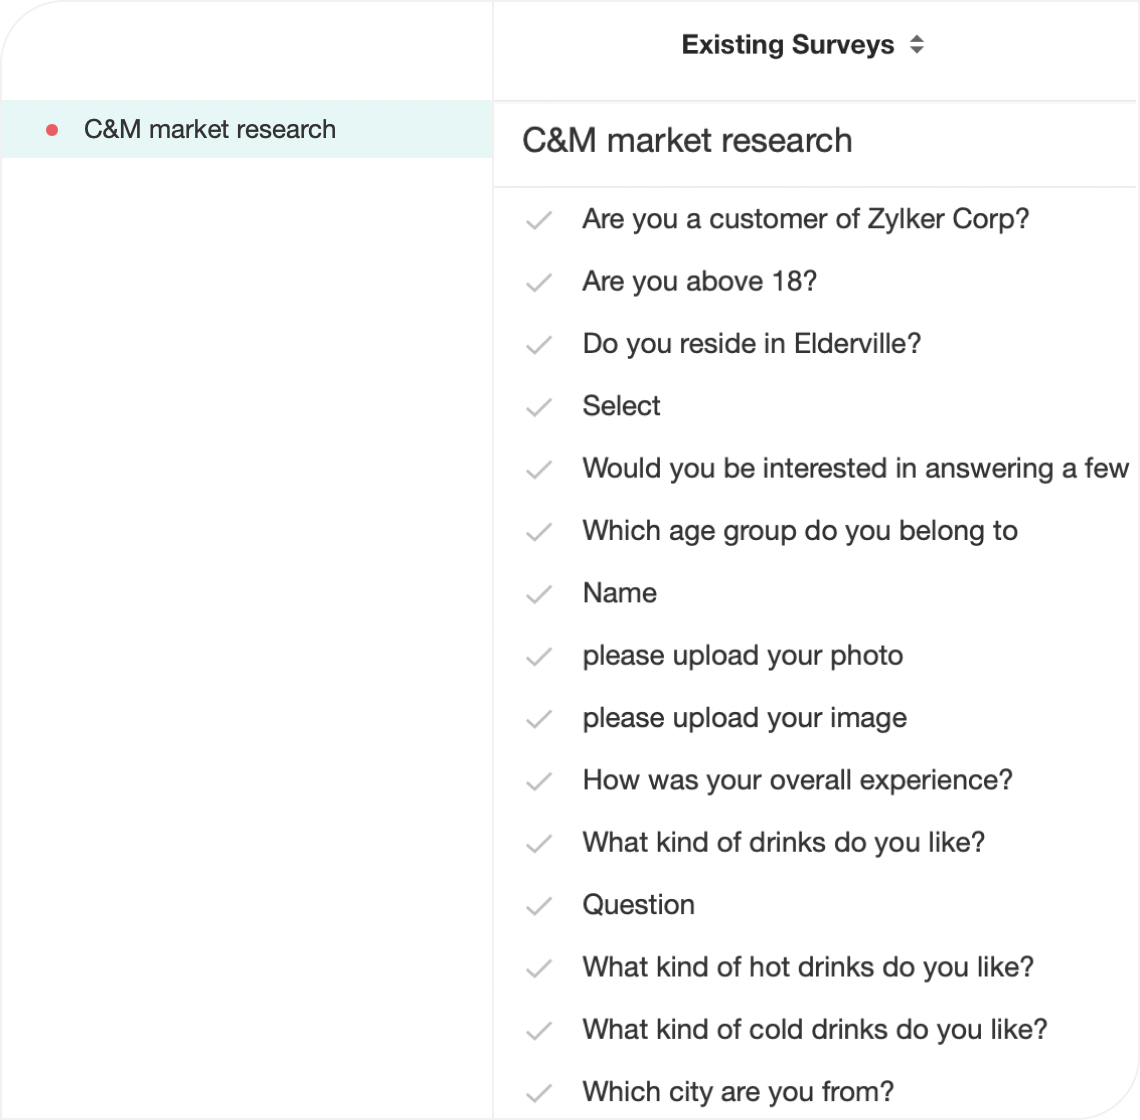Pick 'What kind of cold drinks do you like?'

tap(814, 1029)
